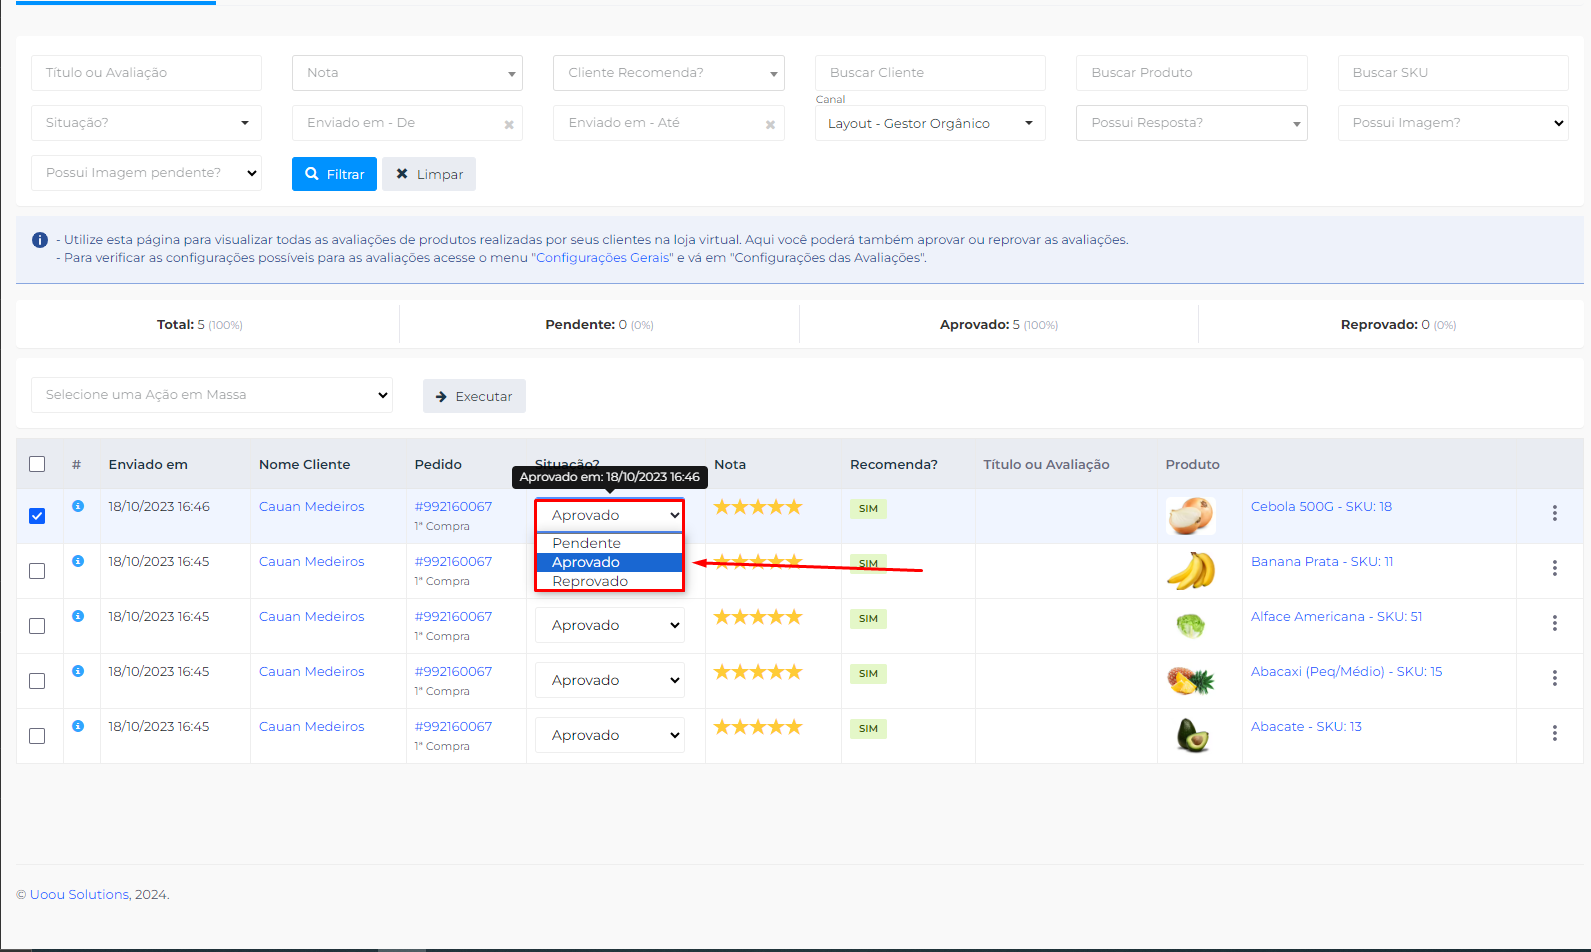
Task: Open the 'Cliente Recomenda?' dropdown
Action: [x=668, y=73]
